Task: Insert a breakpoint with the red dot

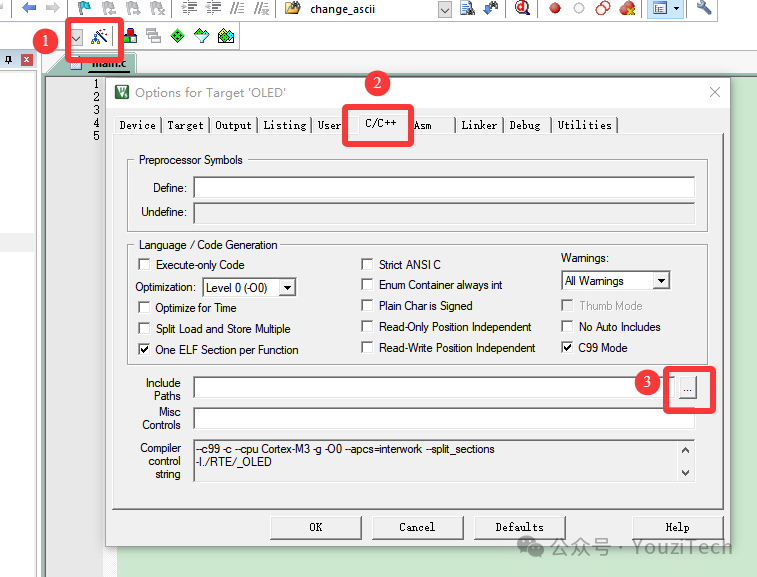Action: (x=555, y=8)
